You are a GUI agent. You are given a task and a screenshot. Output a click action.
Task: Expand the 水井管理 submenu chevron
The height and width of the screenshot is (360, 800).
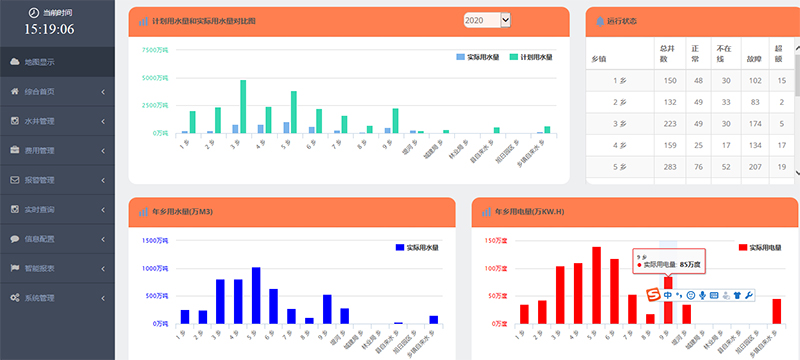(x=103, y=121)
